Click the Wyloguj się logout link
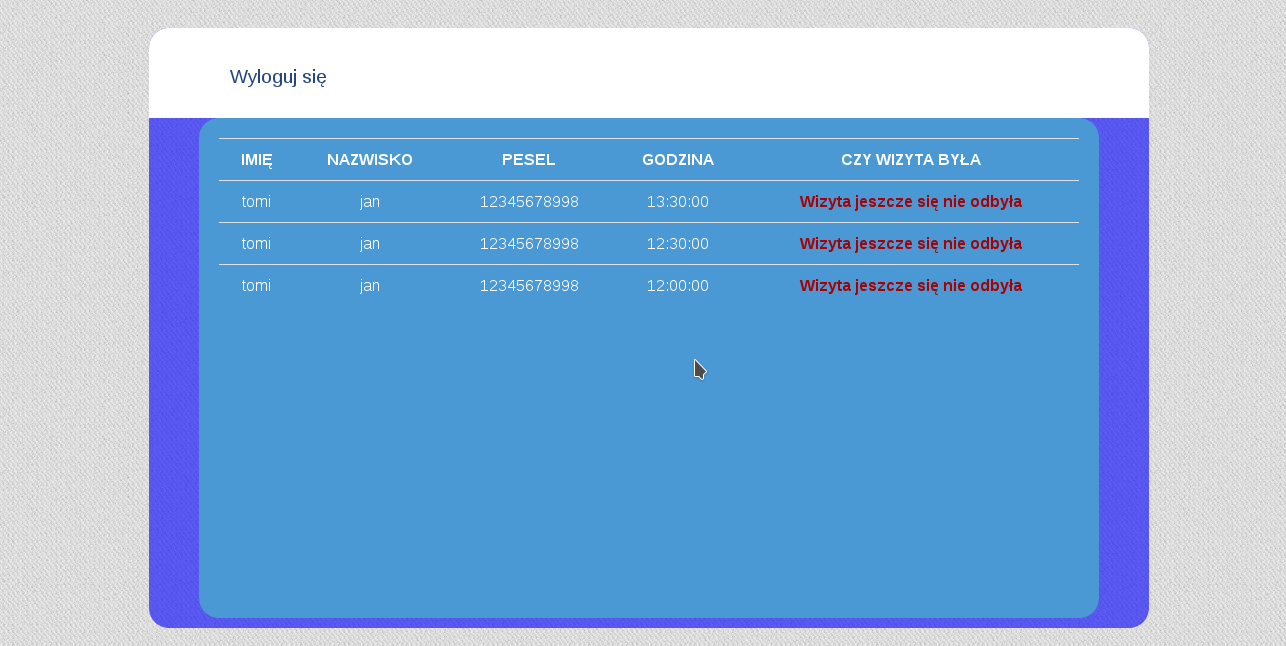 [x=278, y=77]
